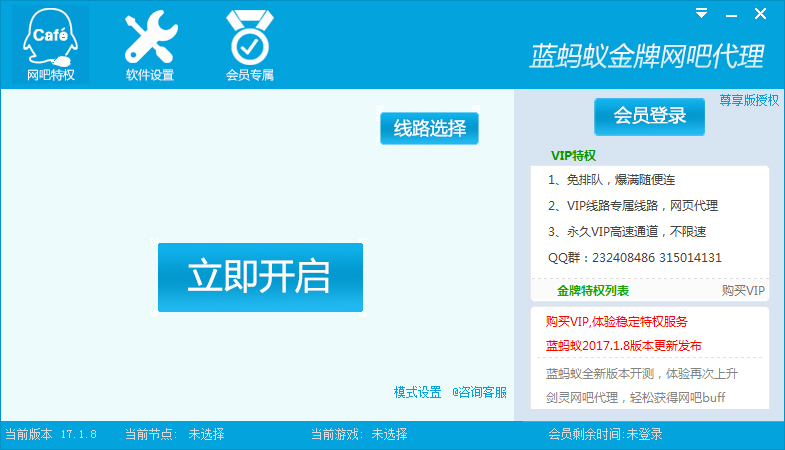Click the 当前节点: 未选择 status entry

[x=174, y=434]
